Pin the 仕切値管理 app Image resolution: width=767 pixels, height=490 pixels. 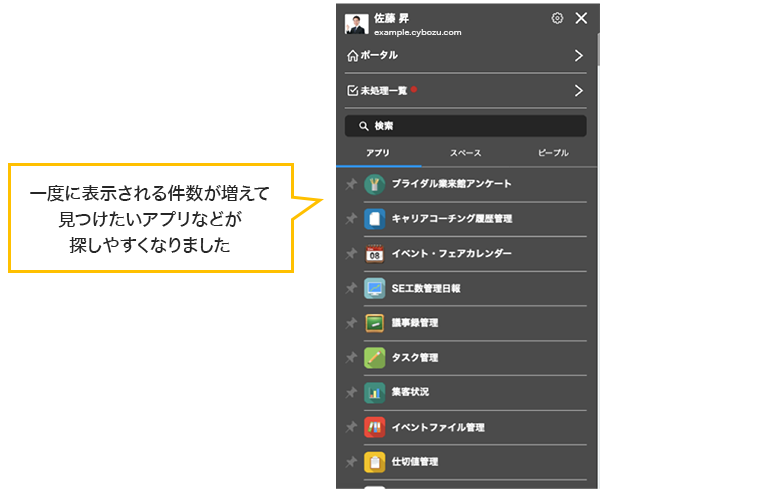(351, 462)
